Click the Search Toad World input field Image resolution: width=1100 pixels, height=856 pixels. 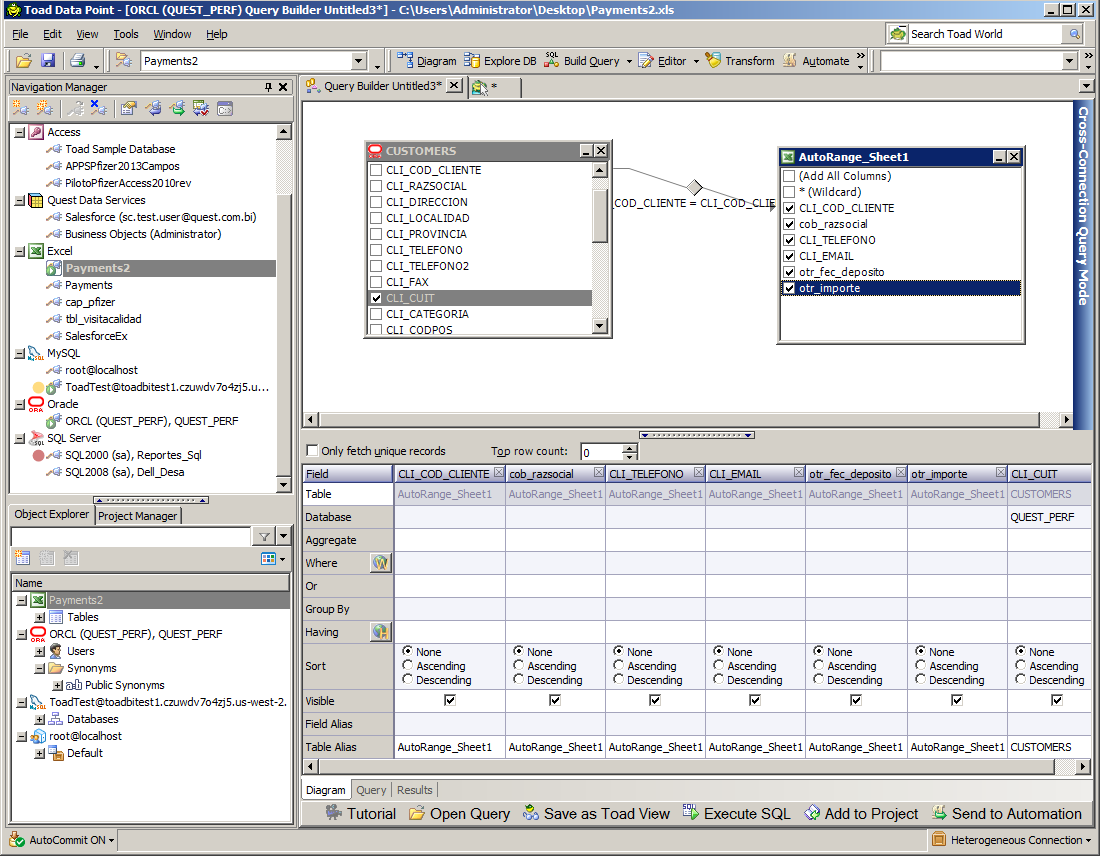986,34
